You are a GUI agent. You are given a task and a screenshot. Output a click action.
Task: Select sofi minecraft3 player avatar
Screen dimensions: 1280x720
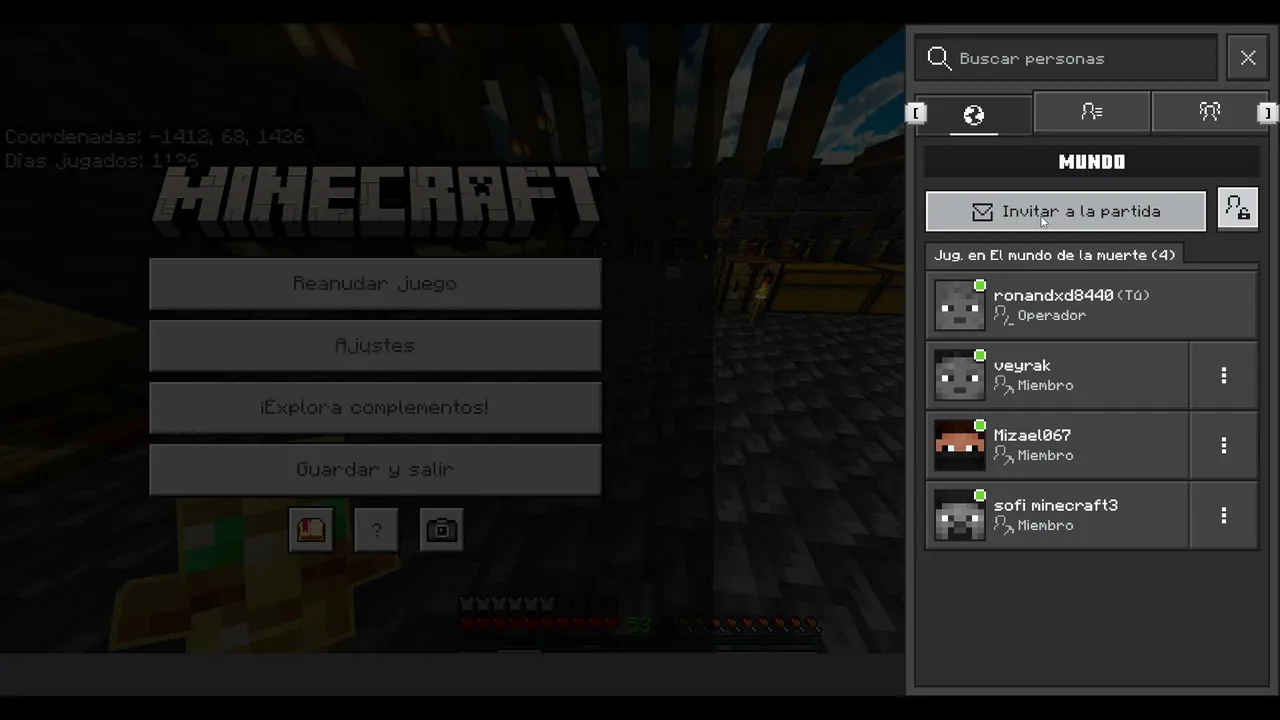pyautogui.click(x=959, y=515)
